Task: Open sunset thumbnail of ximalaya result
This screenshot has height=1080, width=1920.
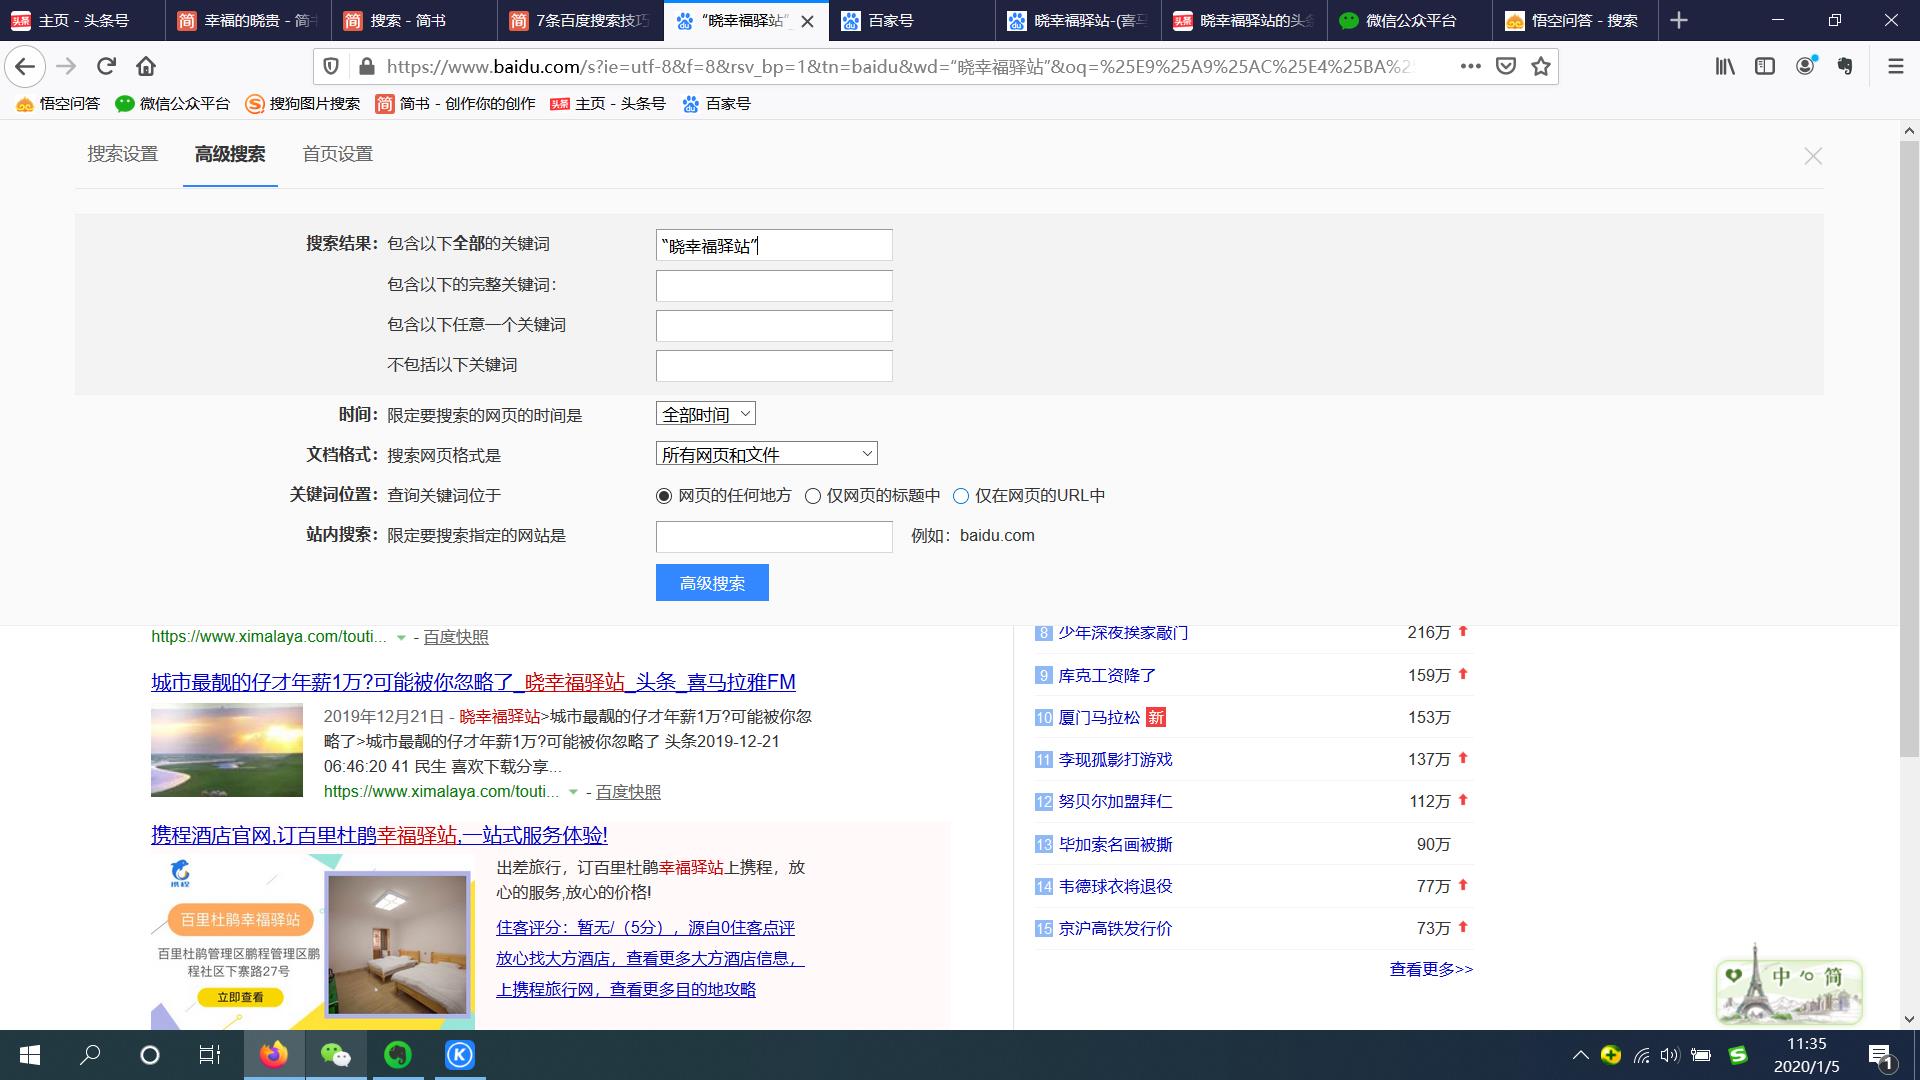Action: 227,750
